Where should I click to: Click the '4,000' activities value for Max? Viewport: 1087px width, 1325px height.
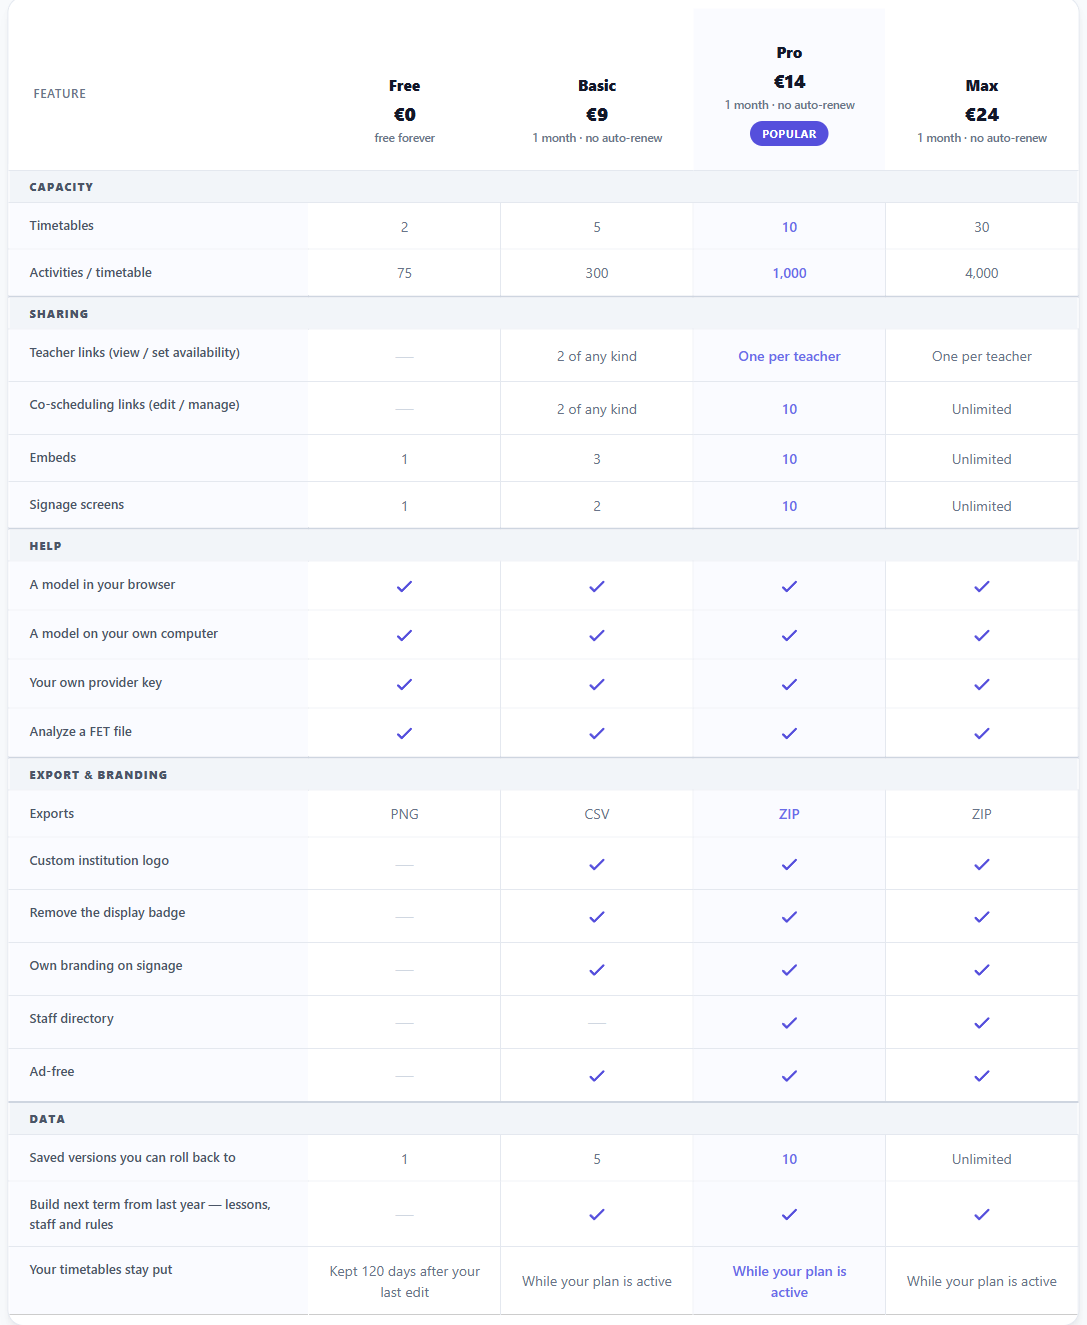coord(982,273)
